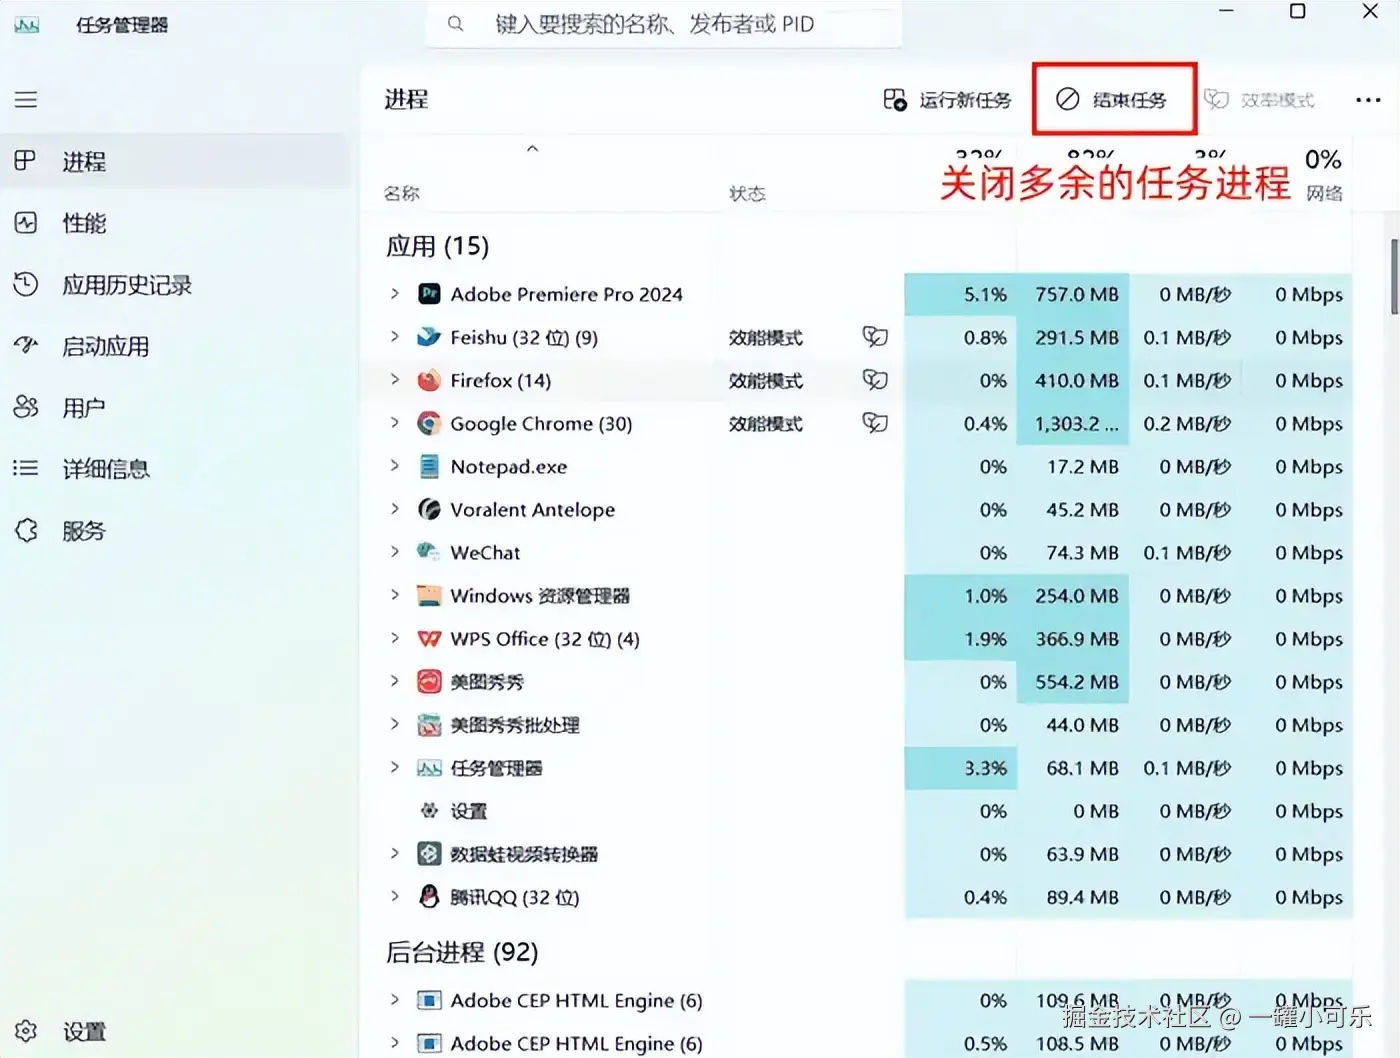Click the Feishu app icon
Screen dimensions: 1400x1058
(429, 337)
